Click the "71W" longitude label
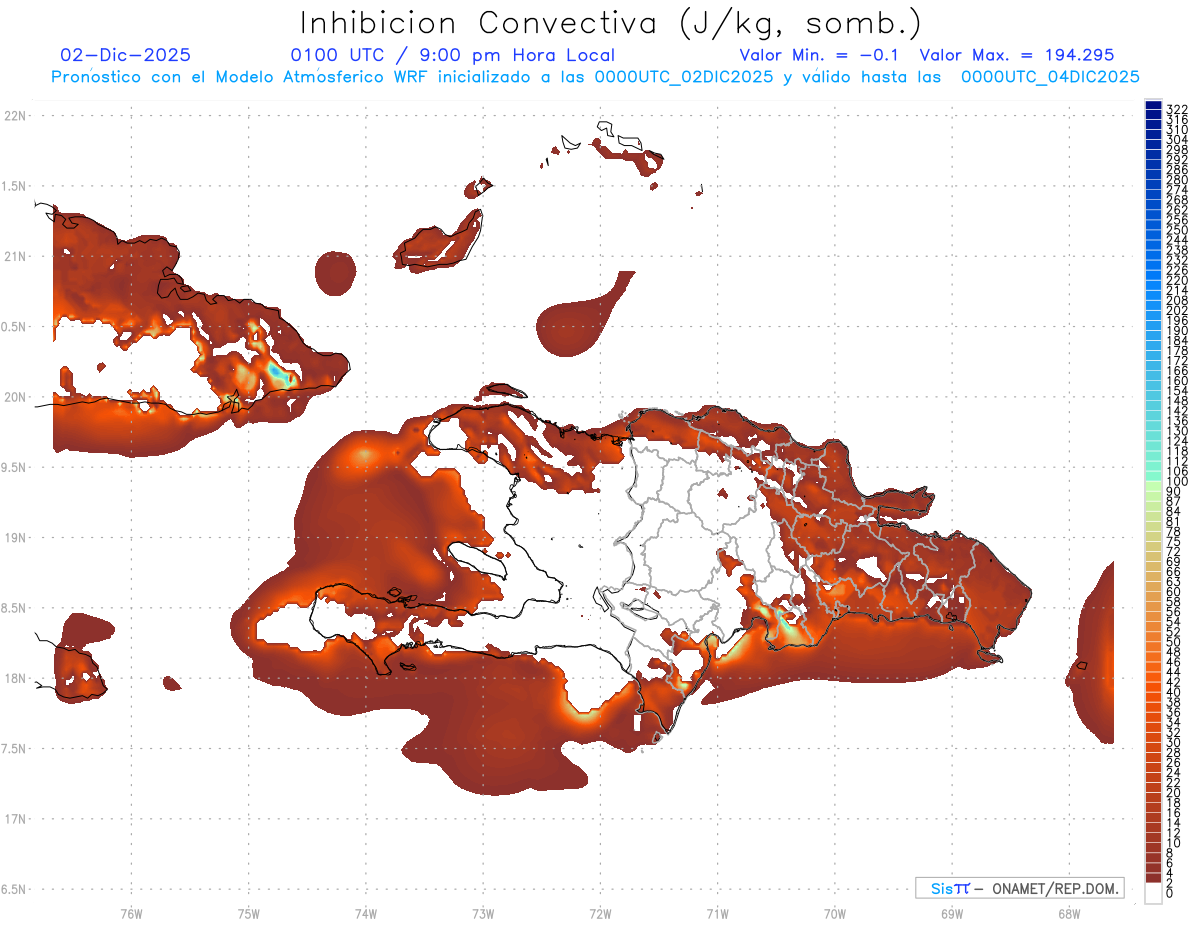 (717, 913)
